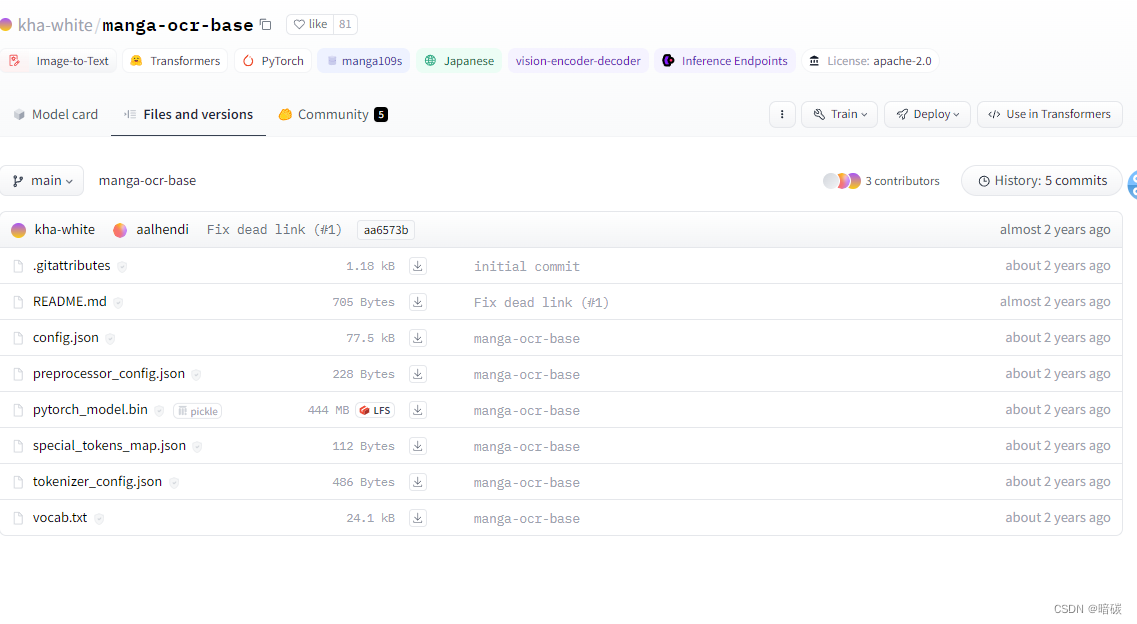Download the README.md file
The image size is (1137, 624).
(x=418, y=301)
